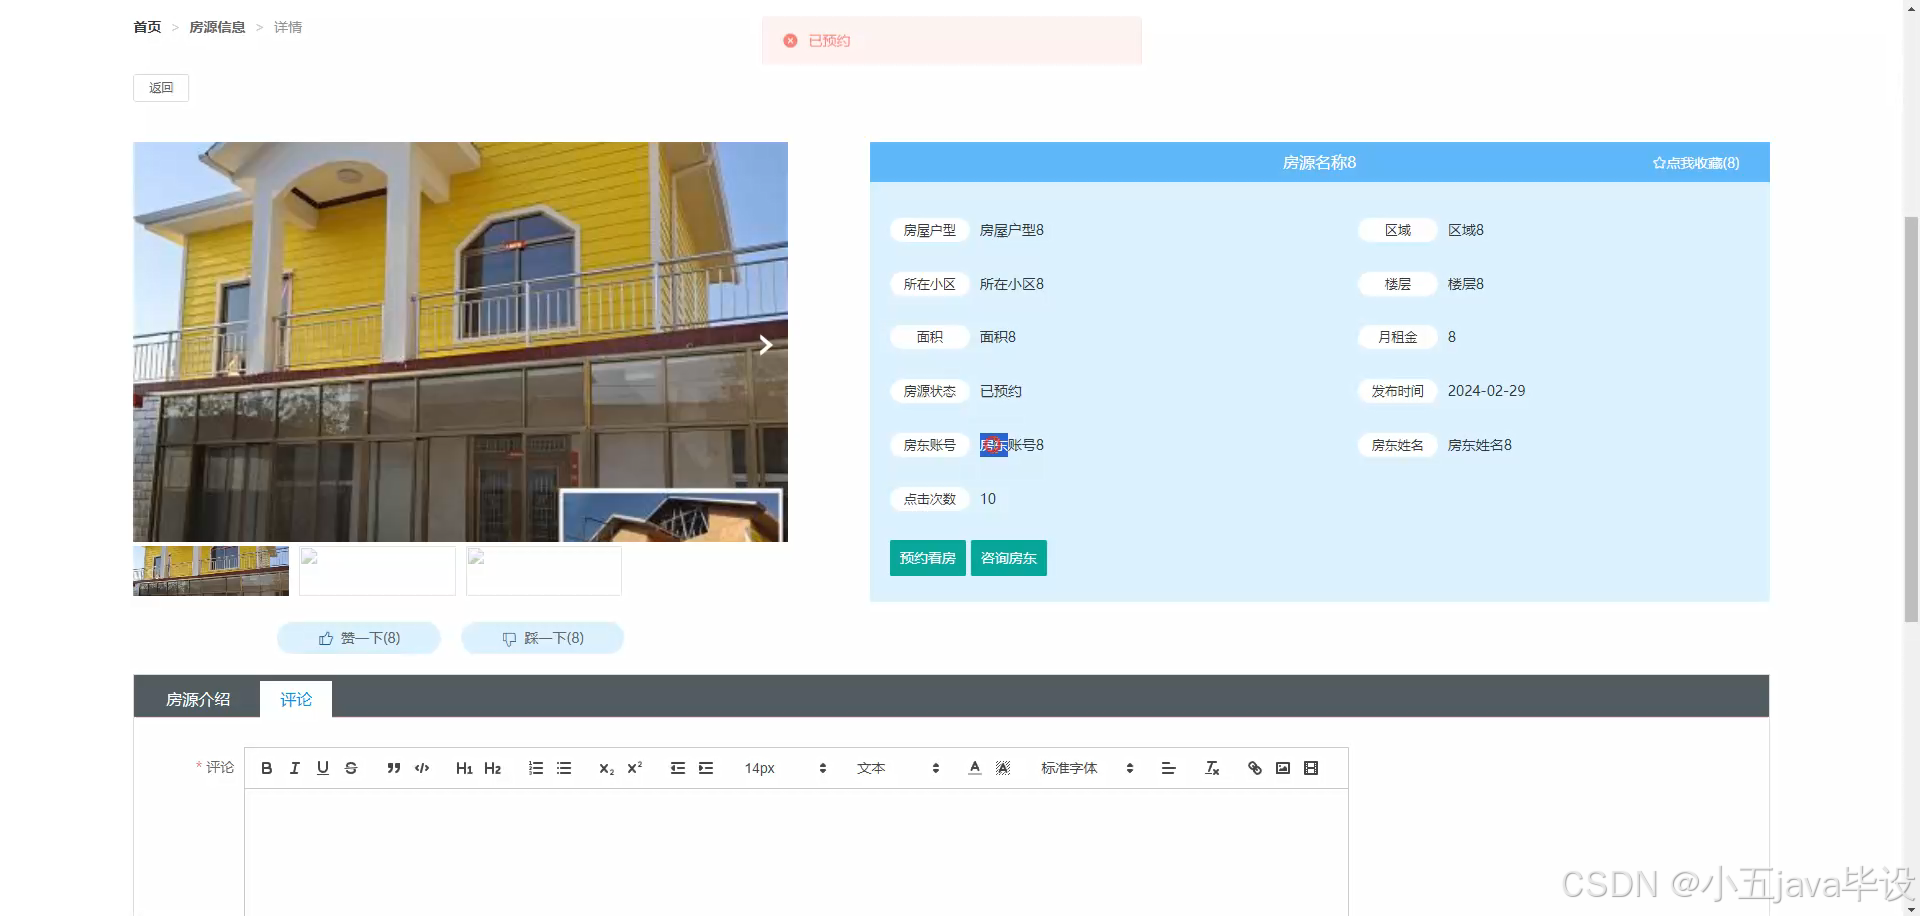The image size is (1920, 916).
Task: Click the 预约看房 button
Action: coord(927,558)
